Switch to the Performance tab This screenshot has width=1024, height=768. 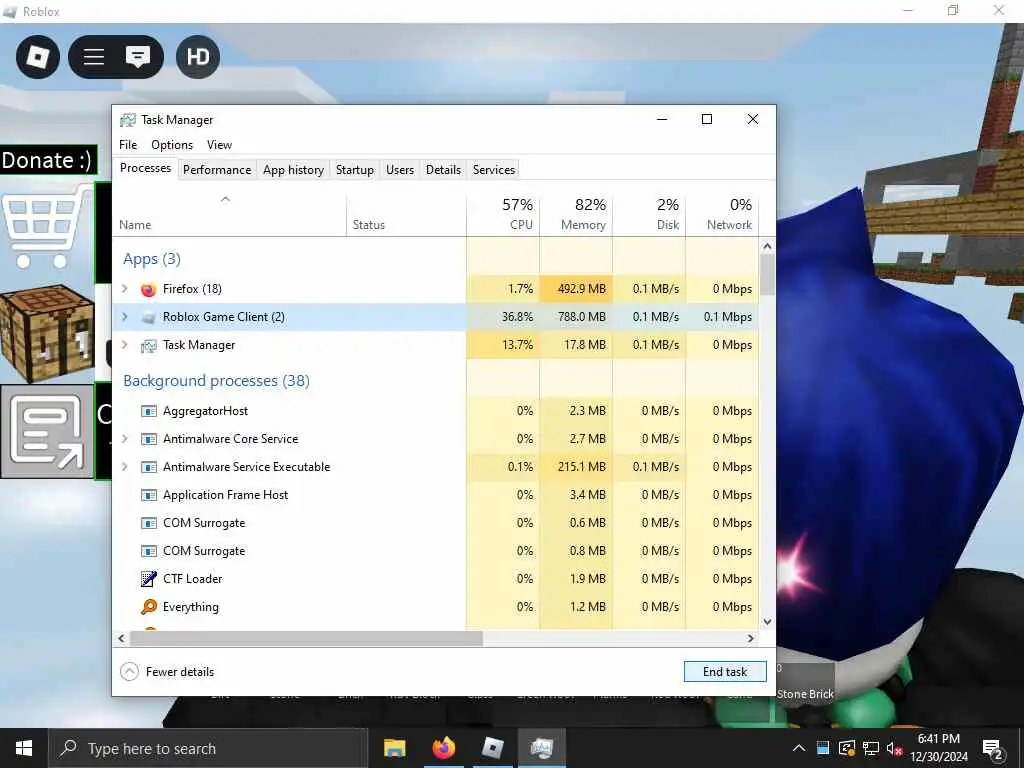tap(217, 170)
